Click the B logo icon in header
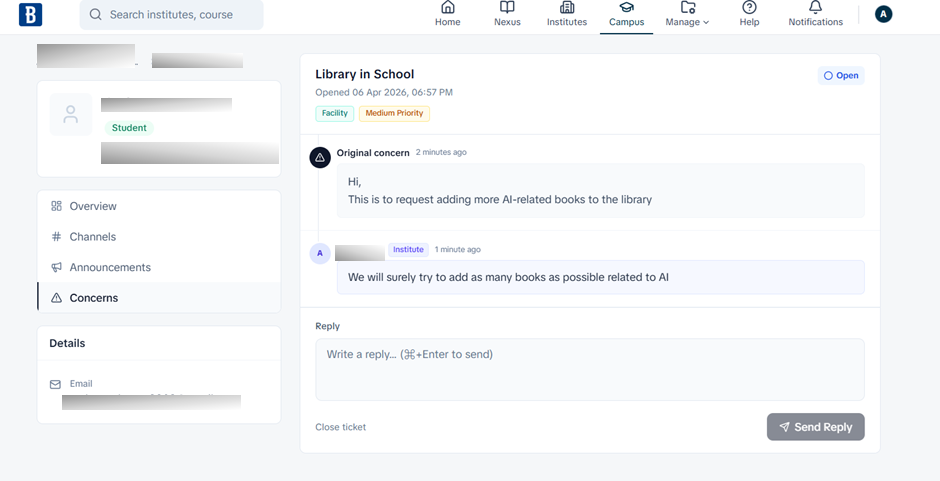Viewport: 940px width, 481px height. click(30, 14)
